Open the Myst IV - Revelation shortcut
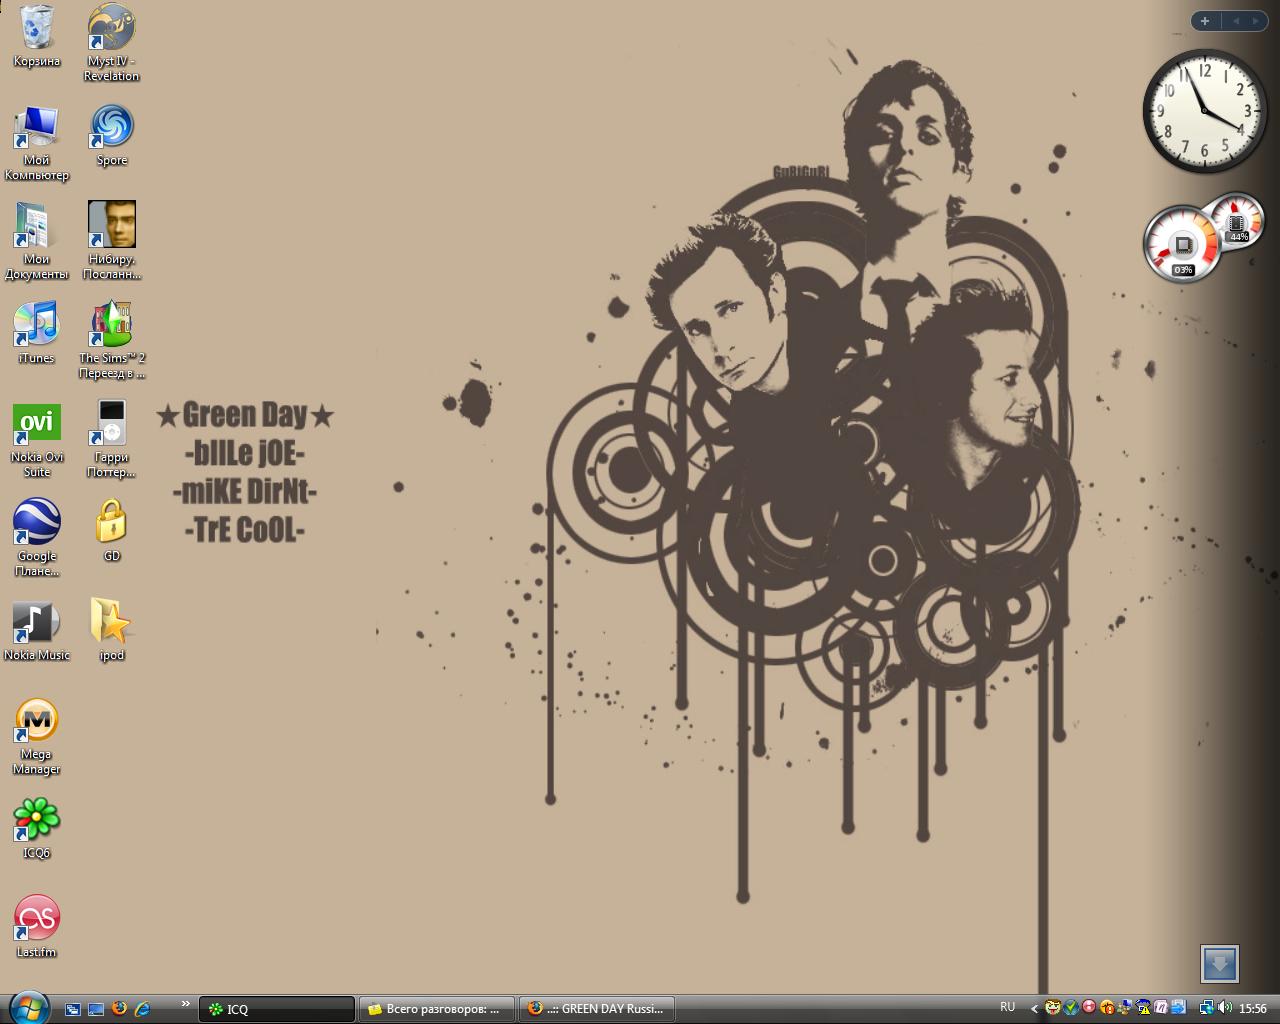This screenshot has height=1024, width=1280. [x=111, y=43]
